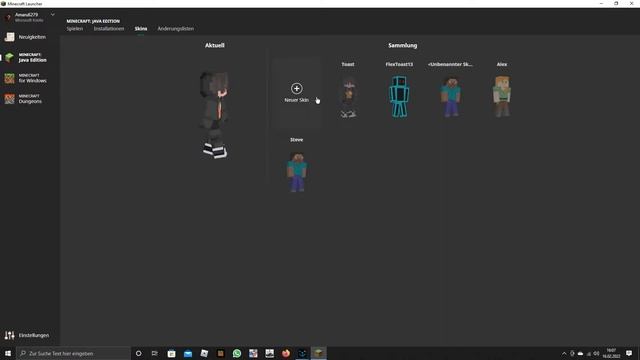Add a new skin with Neuer Skin
Screen dimensions: 640x360
(297, 94)
